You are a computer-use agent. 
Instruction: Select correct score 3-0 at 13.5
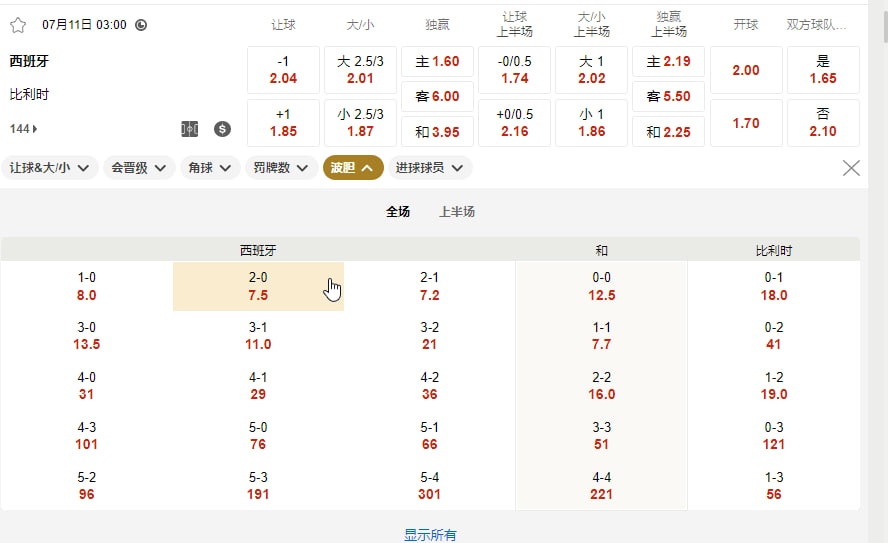tap(86, 336)
